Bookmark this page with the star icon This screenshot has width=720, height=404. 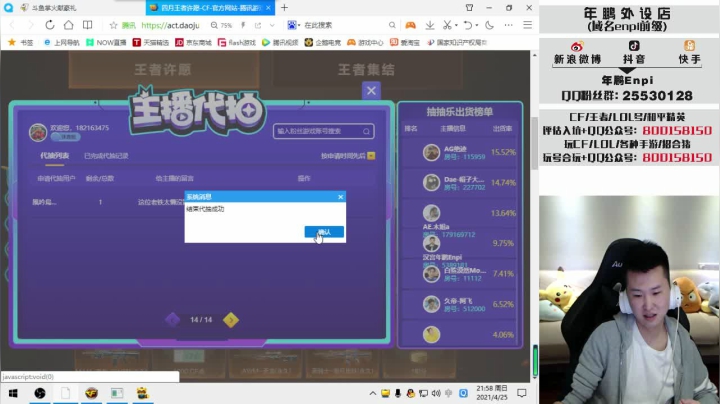coord(113,25)
